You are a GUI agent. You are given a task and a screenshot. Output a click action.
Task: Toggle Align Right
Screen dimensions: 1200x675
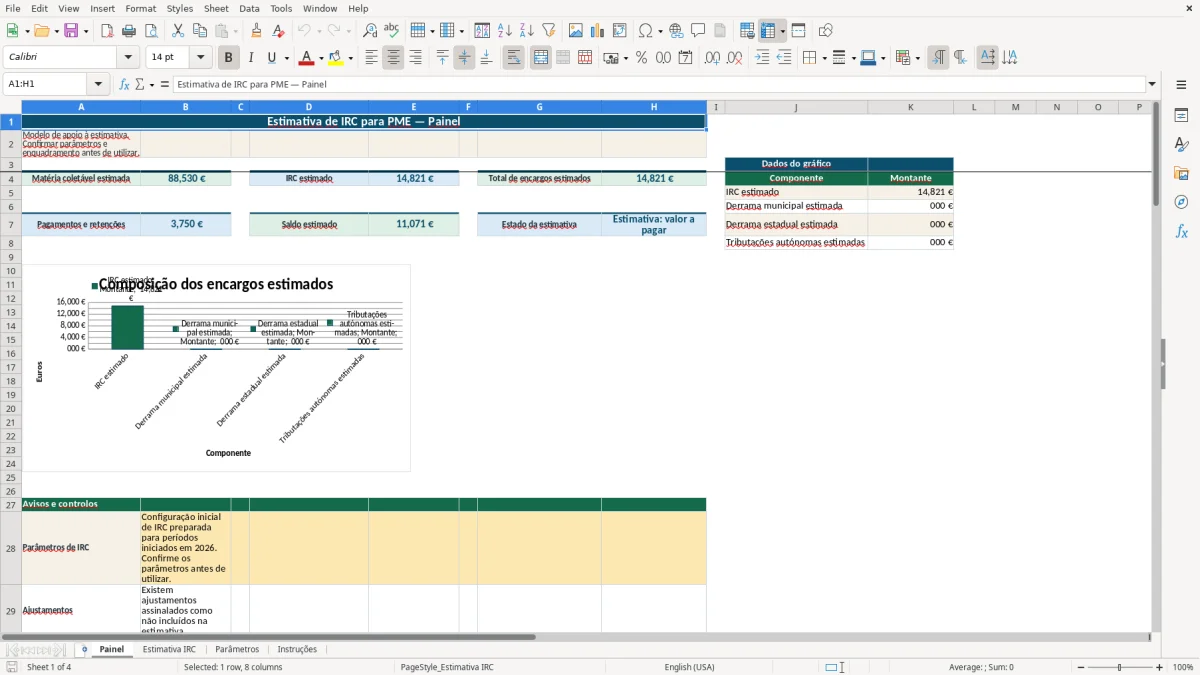[x=415, y=58]
